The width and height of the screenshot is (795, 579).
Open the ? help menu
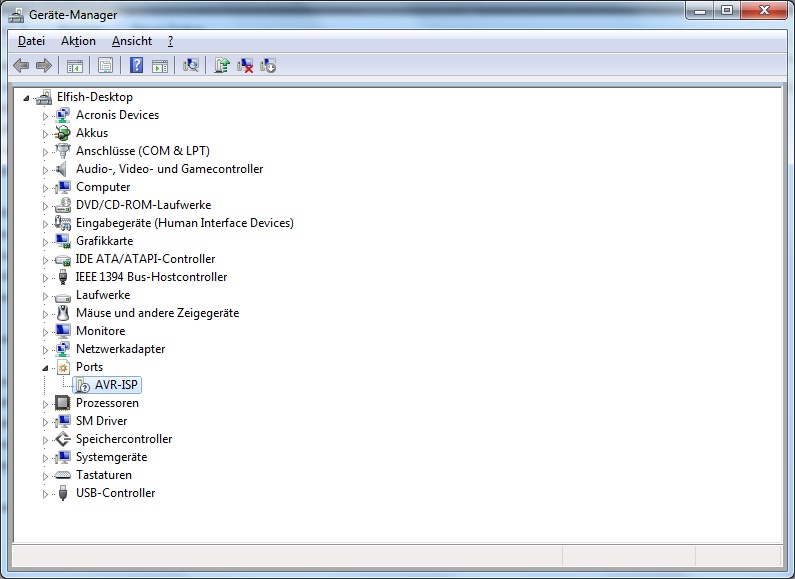(x=170, y=41)
